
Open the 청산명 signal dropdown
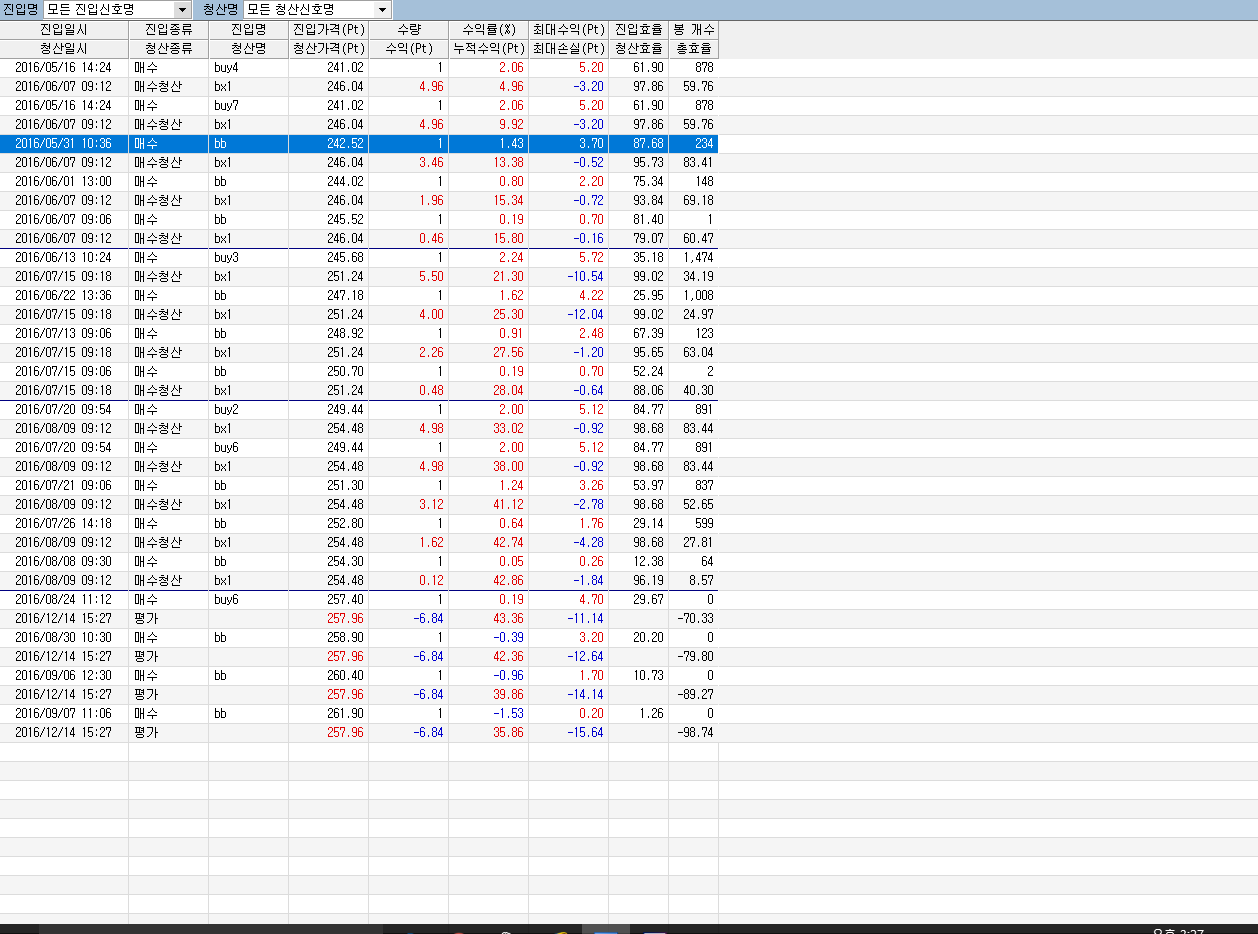pos(317,9)
